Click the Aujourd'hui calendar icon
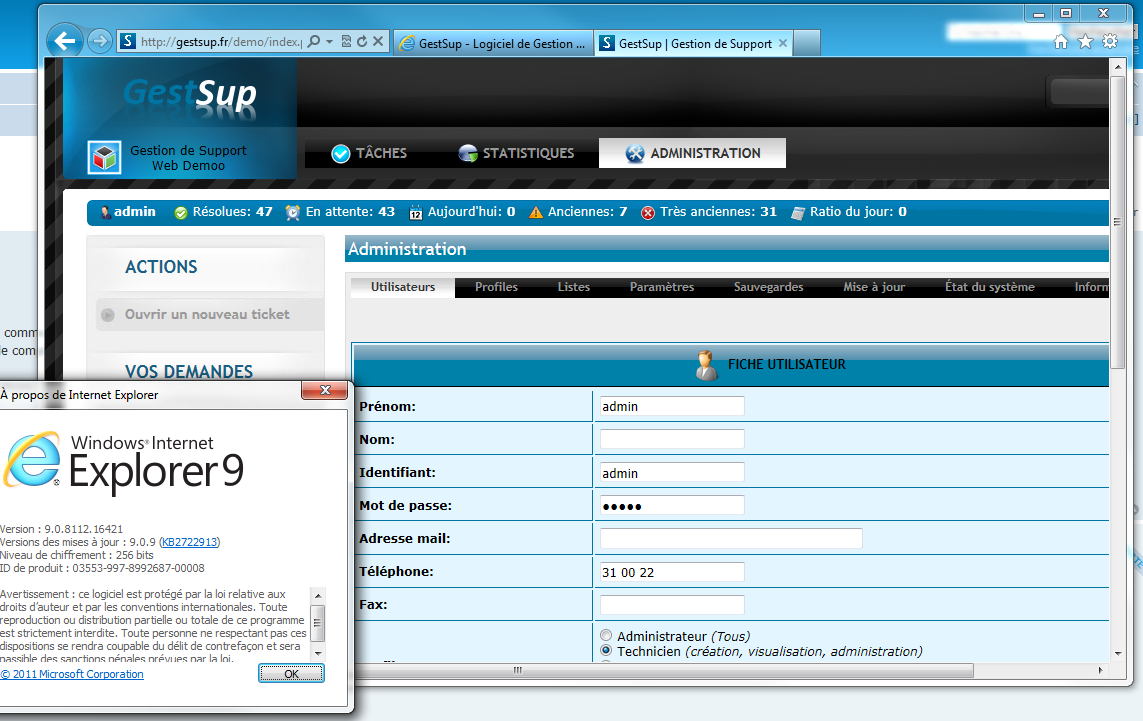Image resolution: width=1143 pixels, height=721 pixels. click(416, 213)
